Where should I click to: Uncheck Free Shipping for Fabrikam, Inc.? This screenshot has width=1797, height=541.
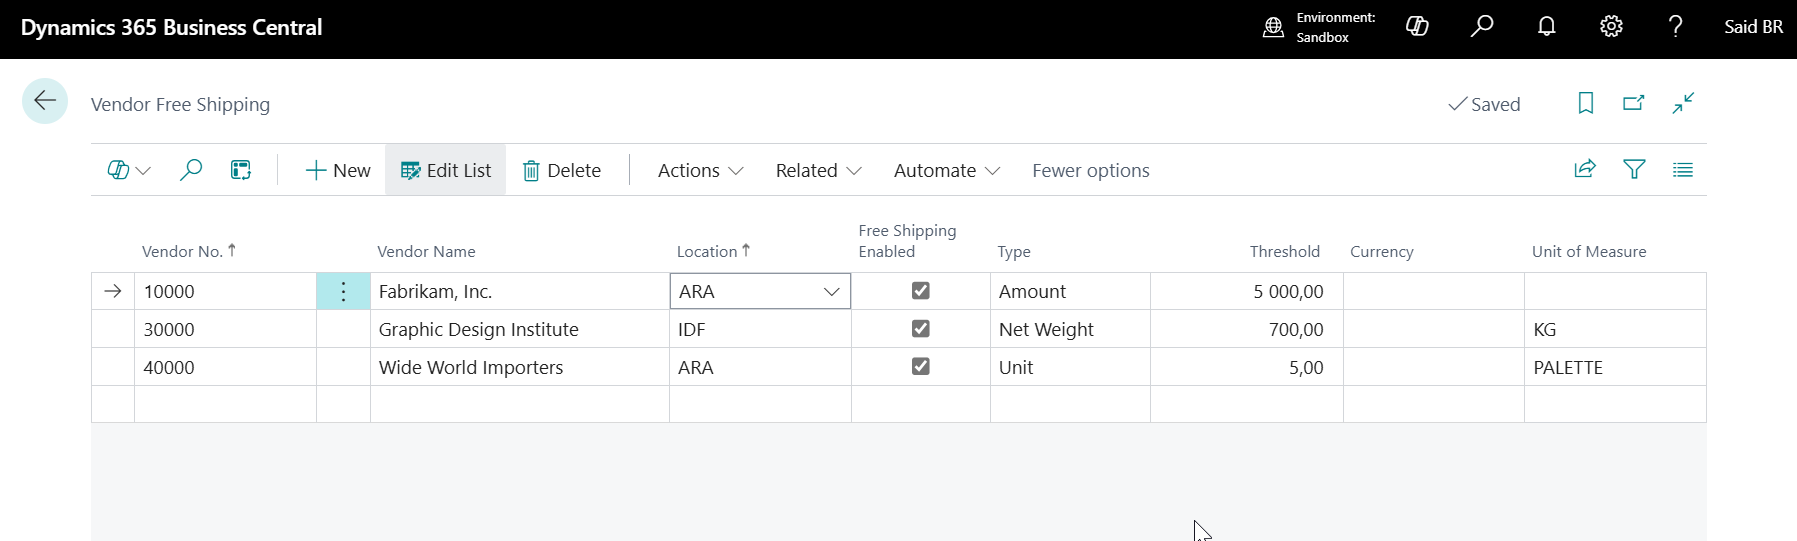point(921,291)
